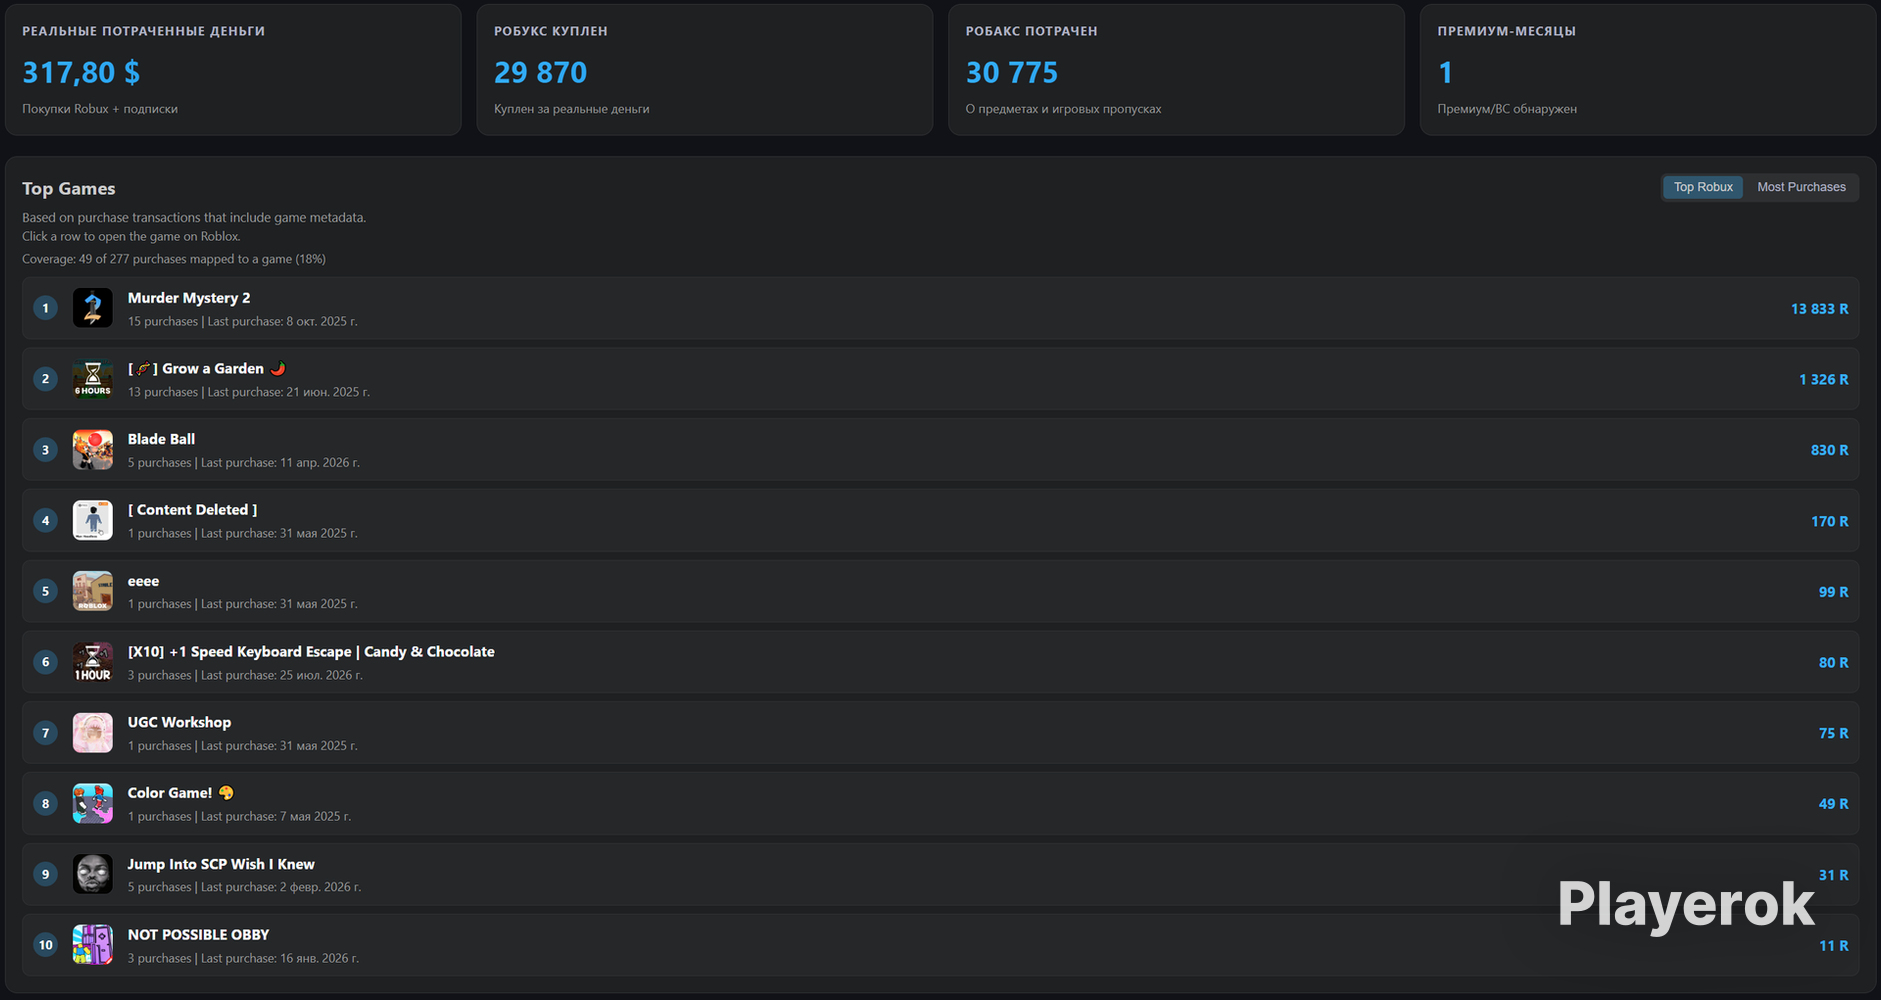Open the Speed Keyboard Escape game icon
The height and width of the screenshot is (1000, 1881).
click(x=93, y=662)
